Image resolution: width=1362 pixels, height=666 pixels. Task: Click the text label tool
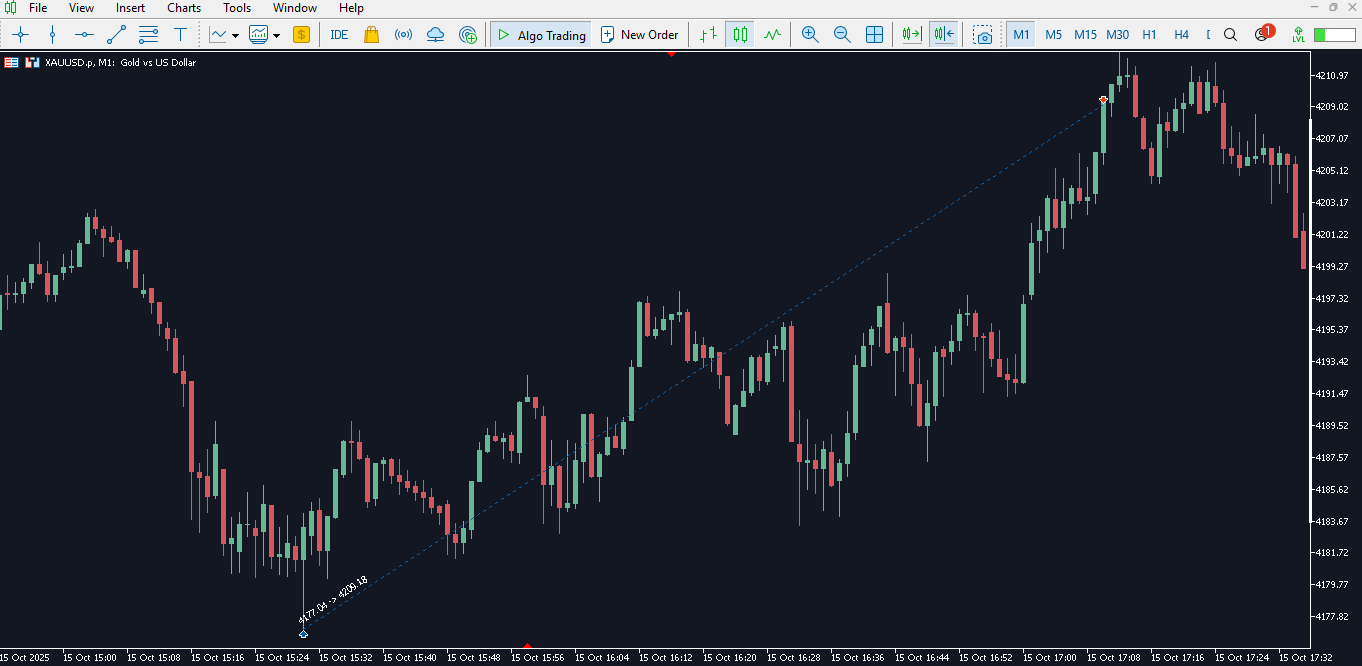point(180,35)
